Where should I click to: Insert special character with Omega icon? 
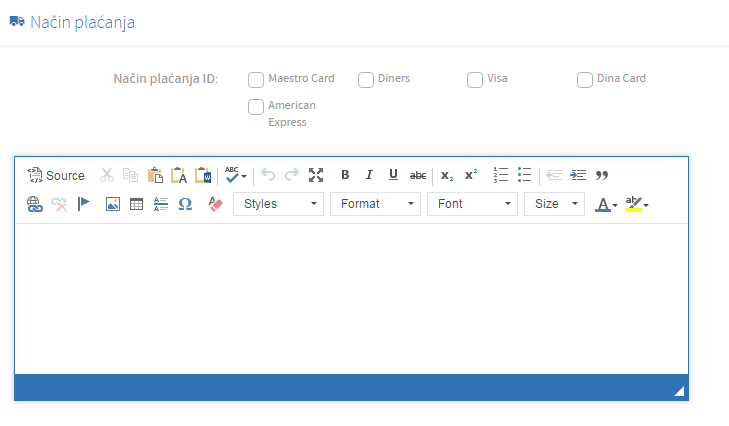[x=185, y=204]
